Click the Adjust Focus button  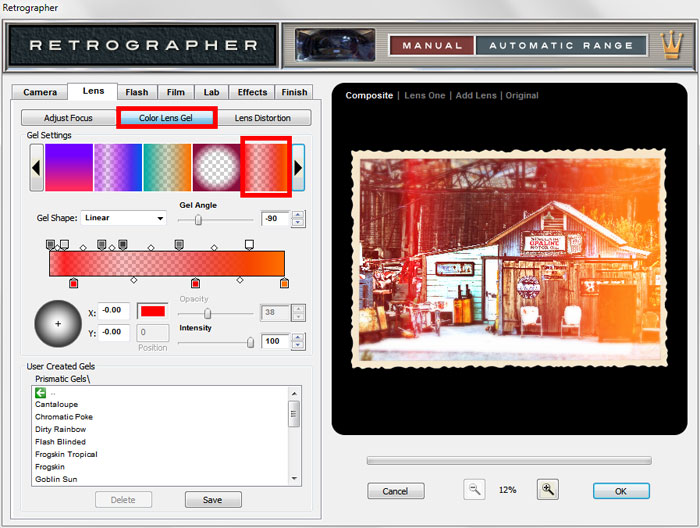point(68,118)
